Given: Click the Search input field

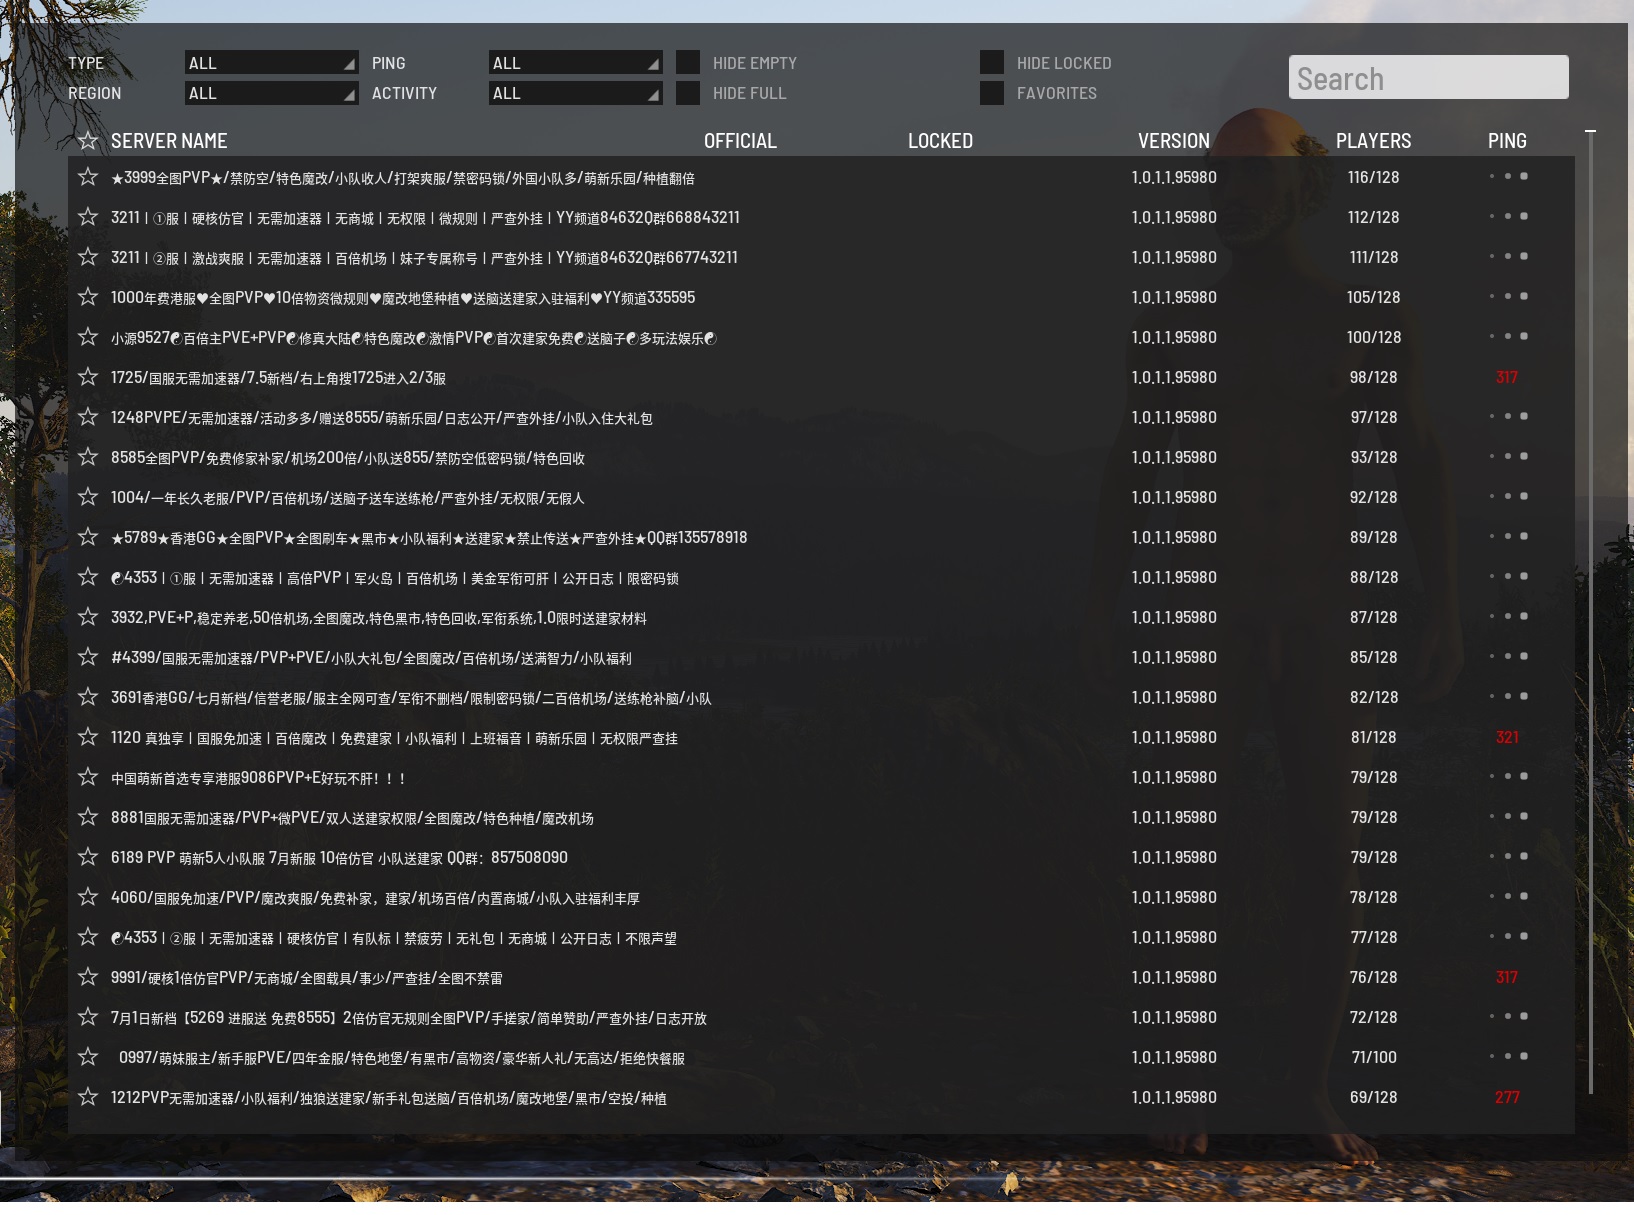Looking at the screenshot, I should point(1428,77).
